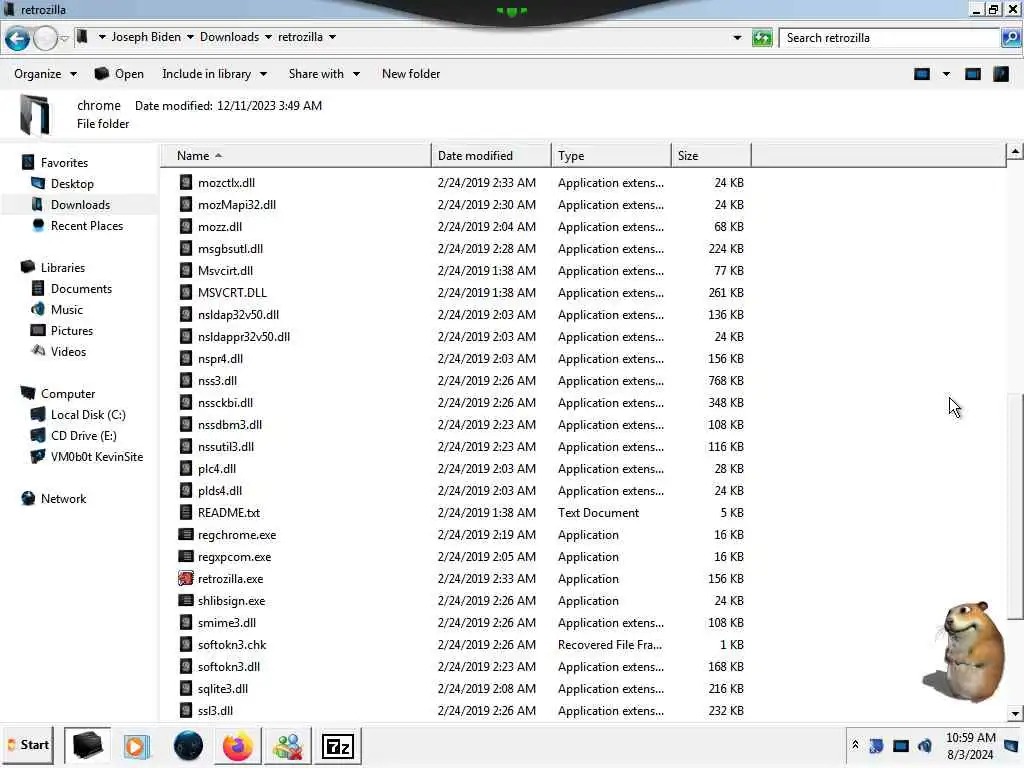Click in the Search retrozilla field
The image size is (1024, 768).
click(x=889, y=38)
